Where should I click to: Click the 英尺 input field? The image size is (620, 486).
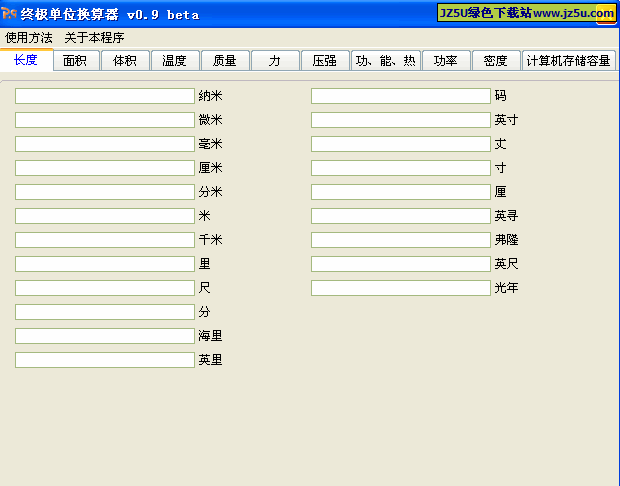pos(401,264)
